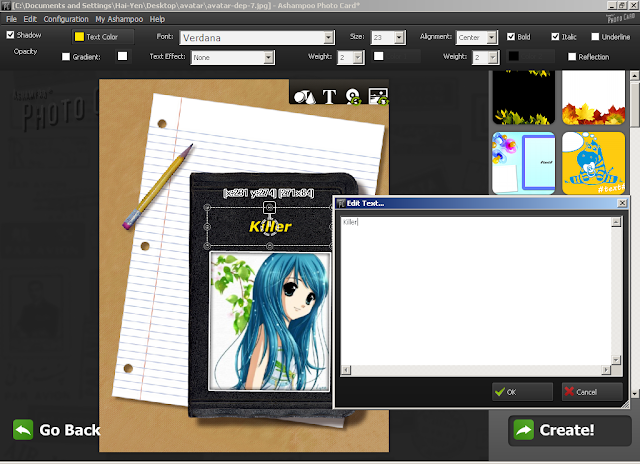Select the T text tool icon
640x464 pixels.
point(329,97)
